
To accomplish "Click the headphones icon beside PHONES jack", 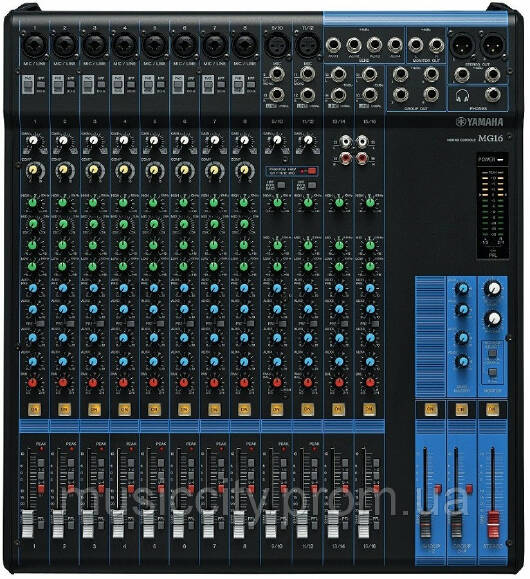I will pyautogui.click(x=462, y=96).
